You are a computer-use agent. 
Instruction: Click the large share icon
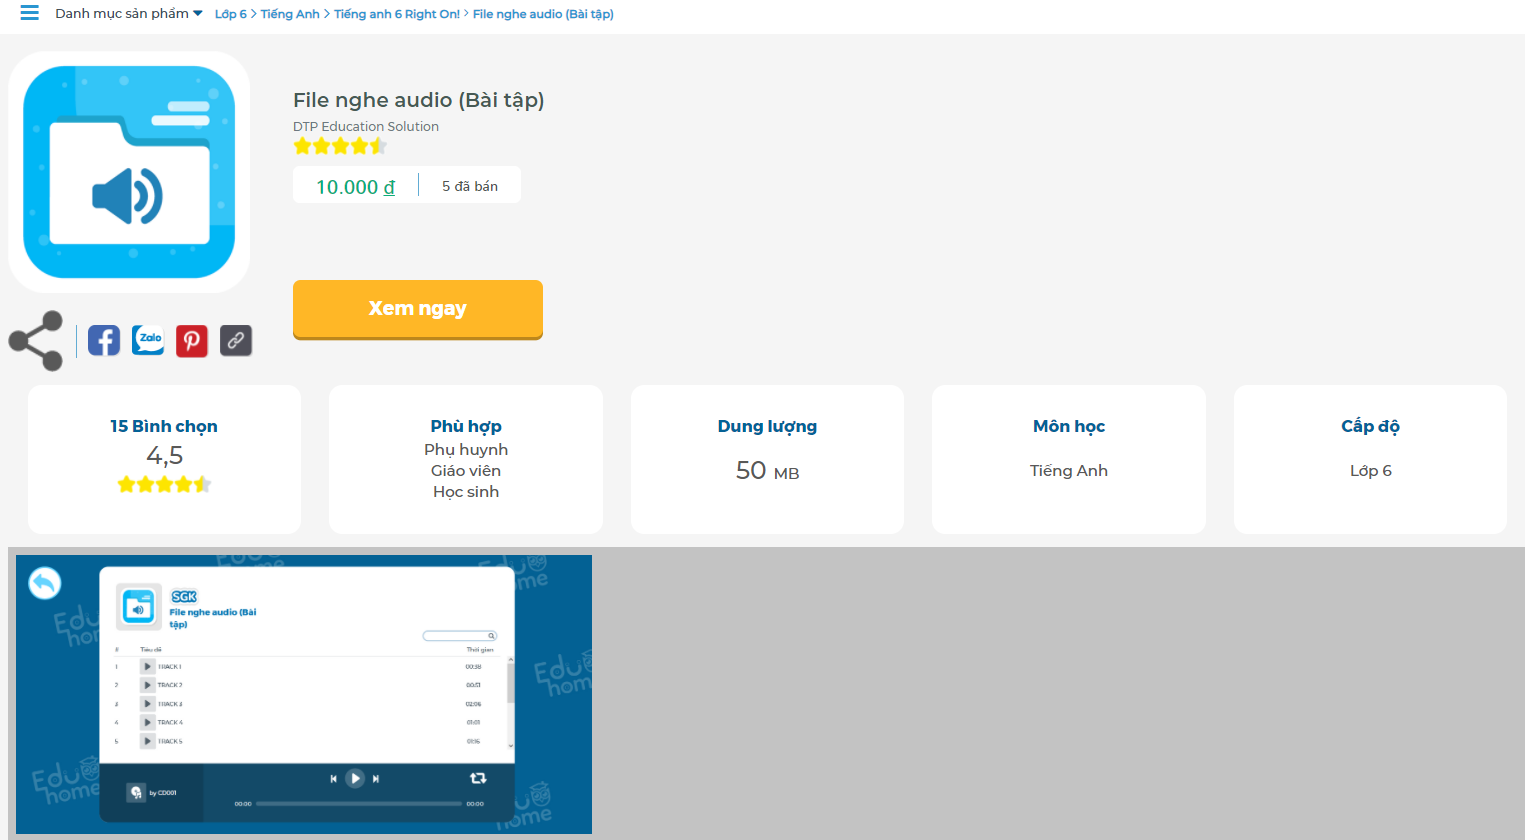pos(36,341)
